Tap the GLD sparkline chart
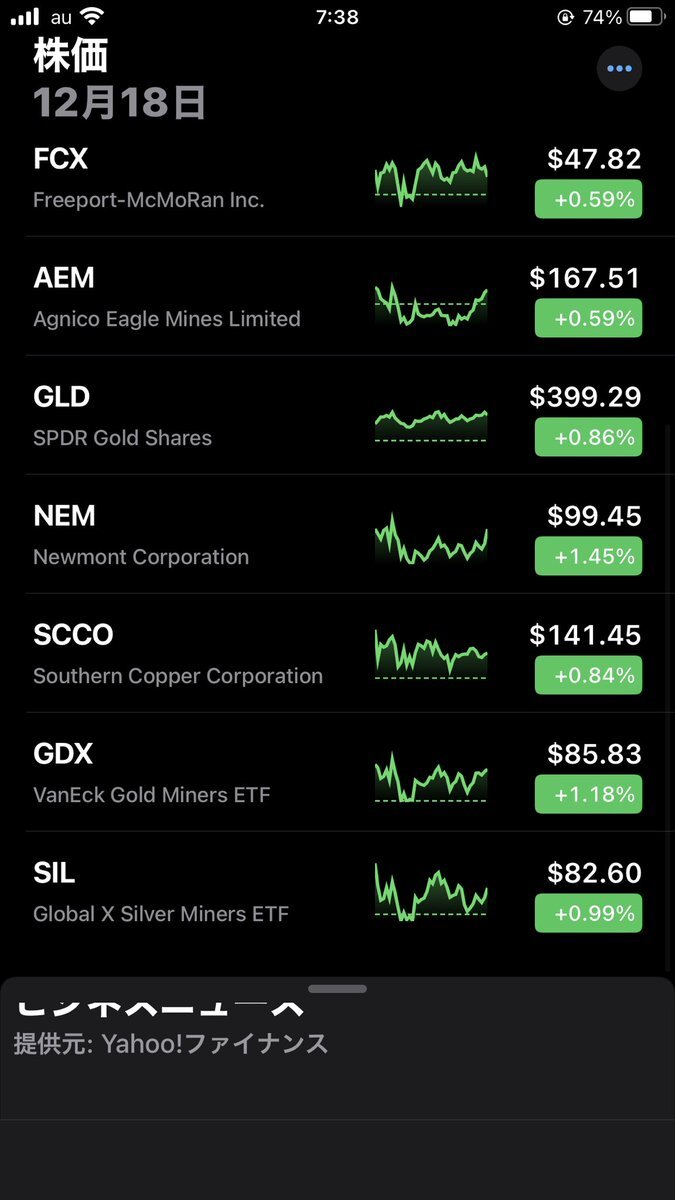Screen dimensions: 675x1200 click(431, 422)
